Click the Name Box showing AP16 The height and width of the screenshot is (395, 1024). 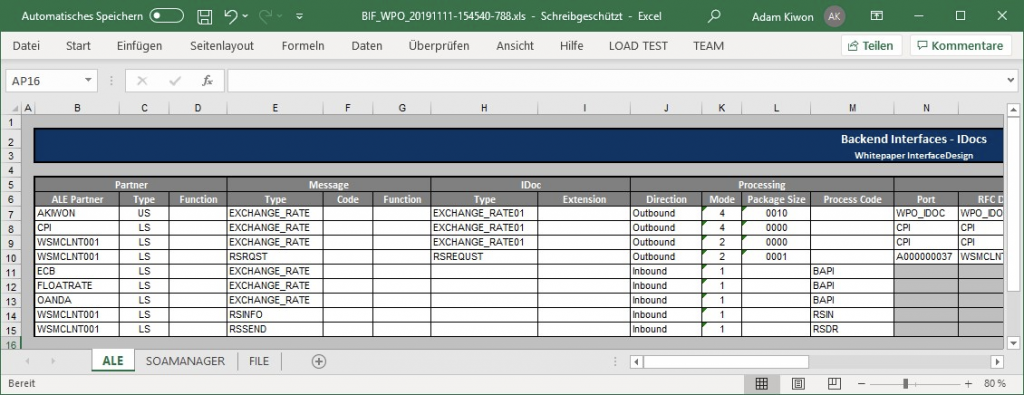44,81
